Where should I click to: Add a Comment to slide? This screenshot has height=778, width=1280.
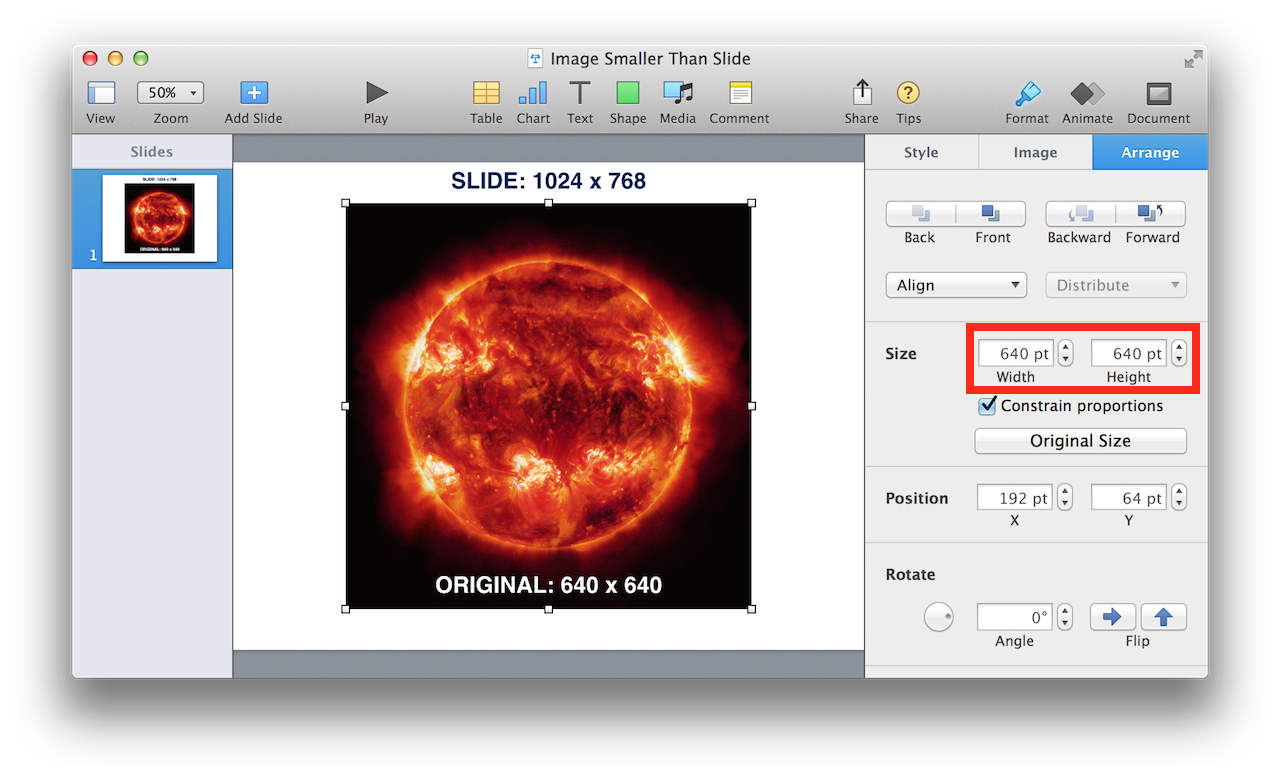pyautogui.click(x=740, y=93)
